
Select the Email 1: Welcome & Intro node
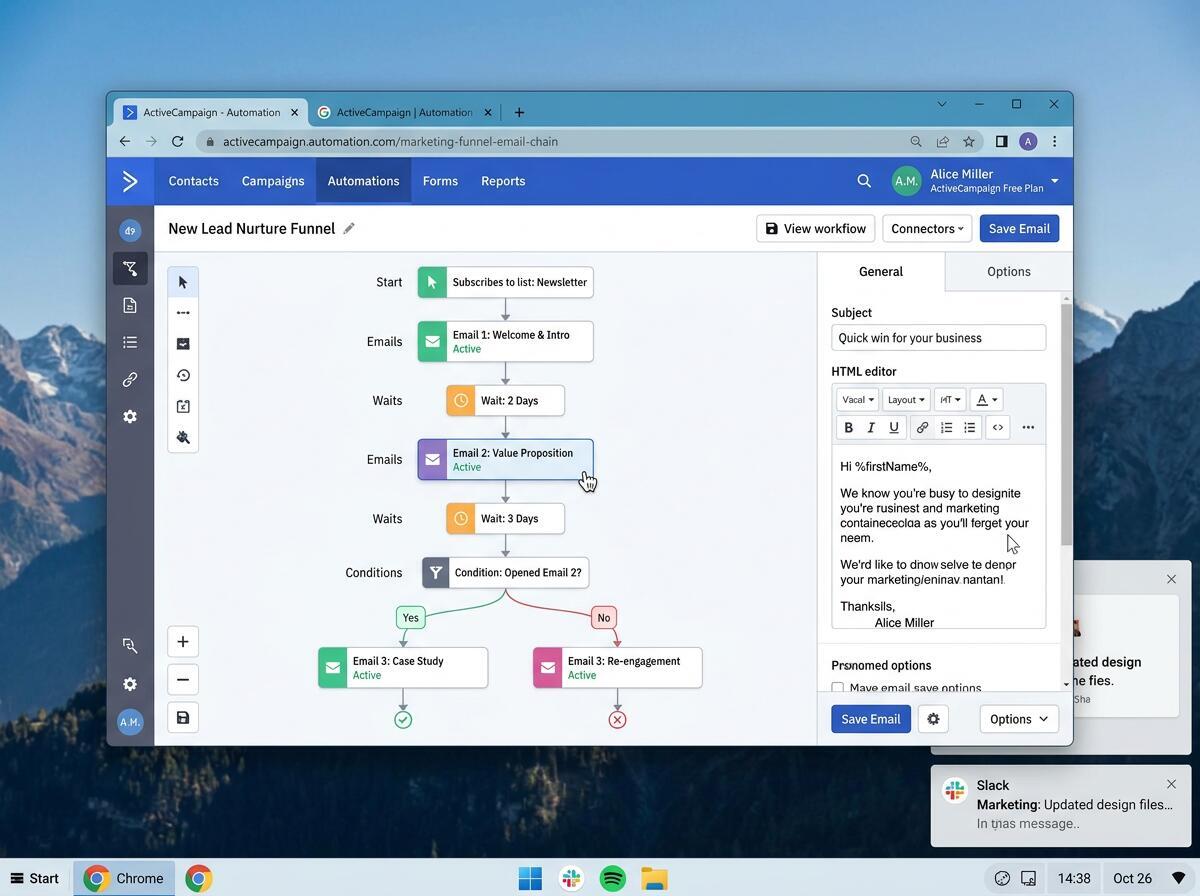[505, 342]
